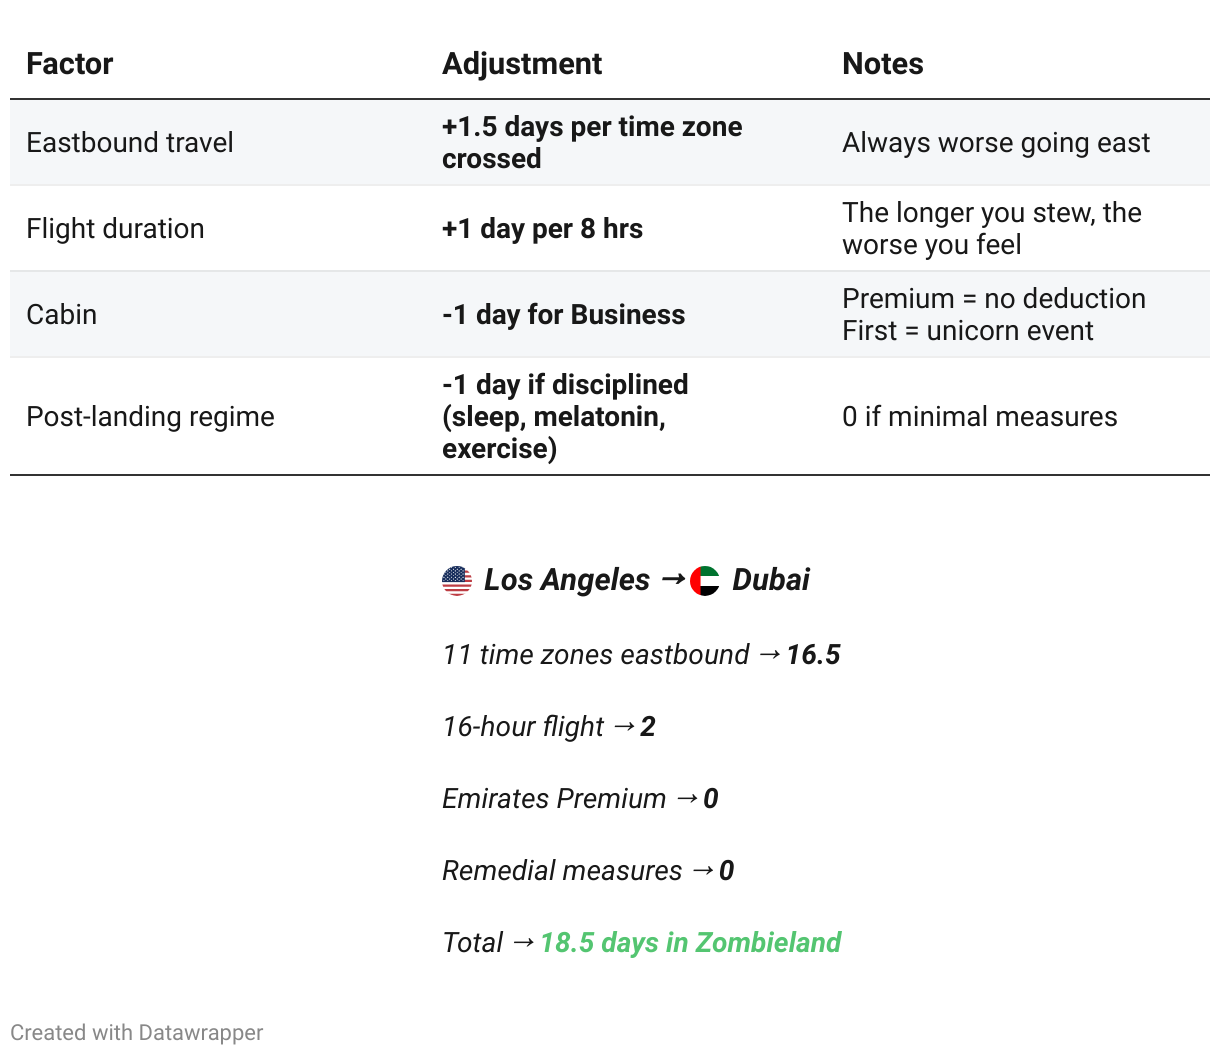Screen dimensions: 1220x1056
Task: Click '-1 day for Business' adjustment
Action: click(564, 315)
